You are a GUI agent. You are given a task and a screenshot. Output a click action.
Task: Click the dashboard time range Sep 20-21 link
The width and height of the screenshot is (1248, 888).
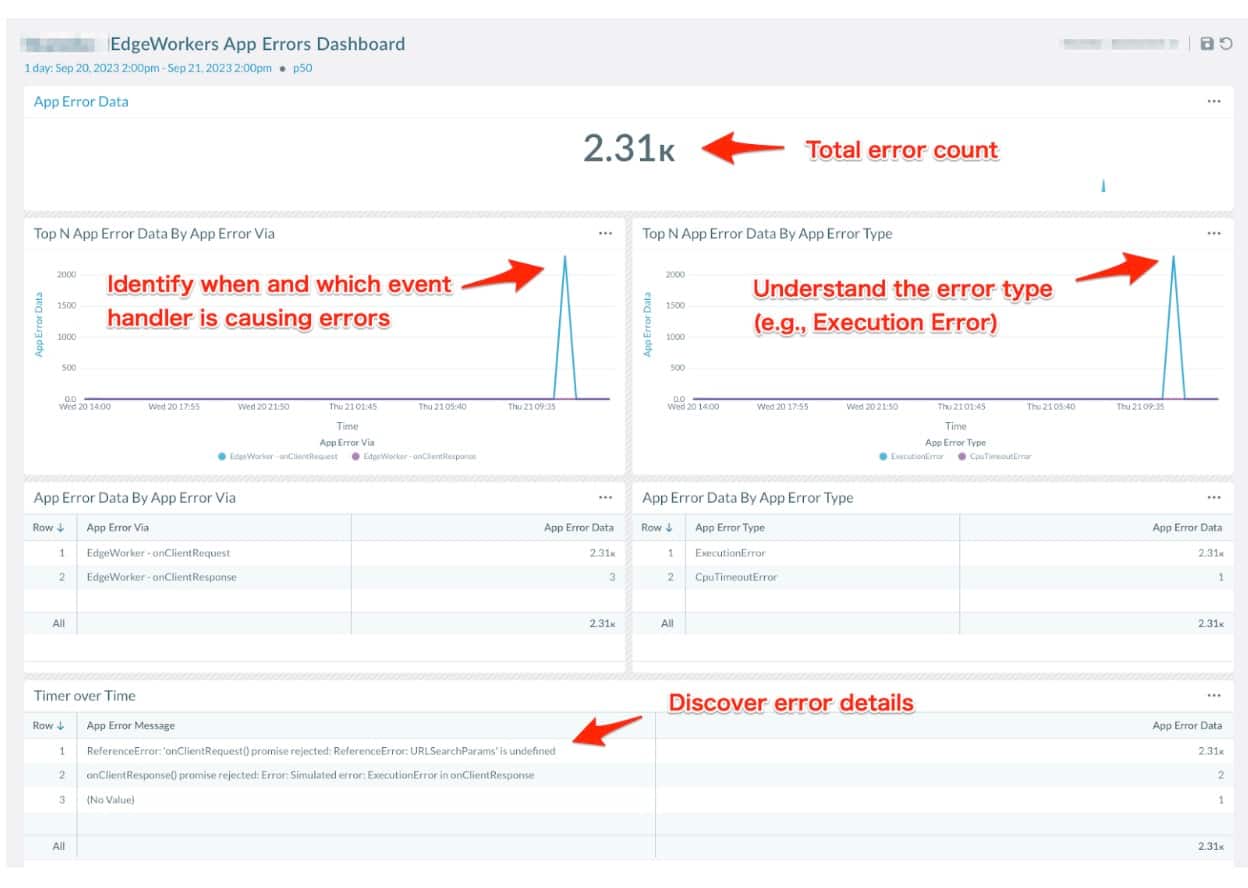click(148, 68)
